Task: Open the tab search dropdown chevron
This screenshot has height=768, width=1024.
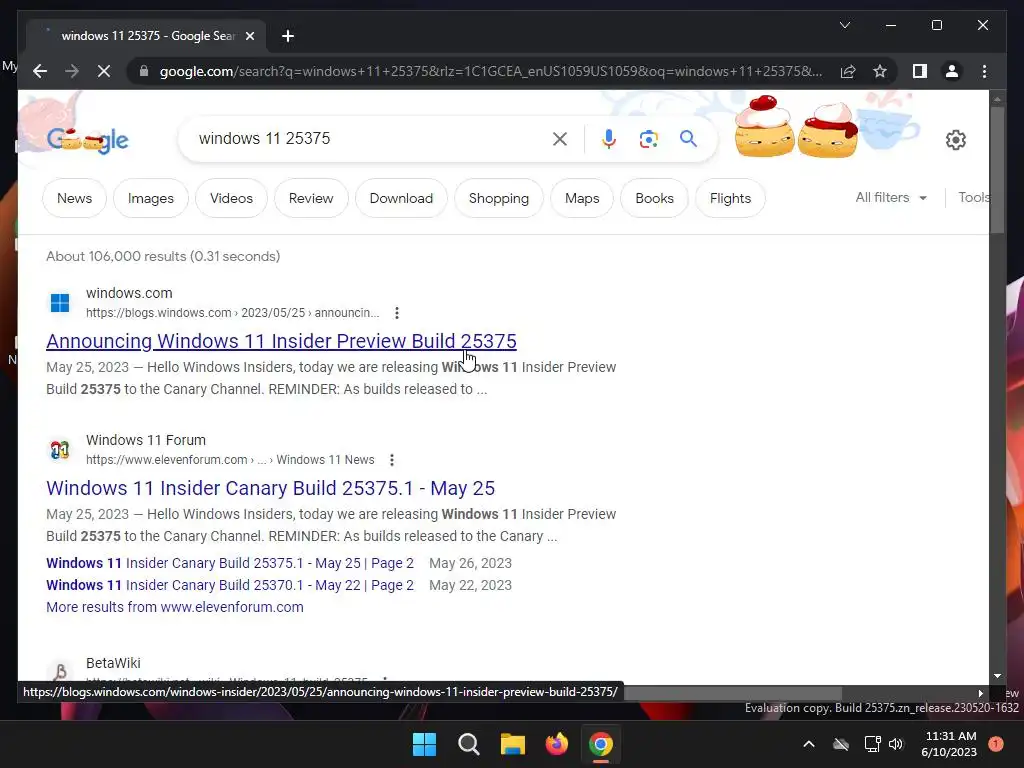Action: [844, 25]
